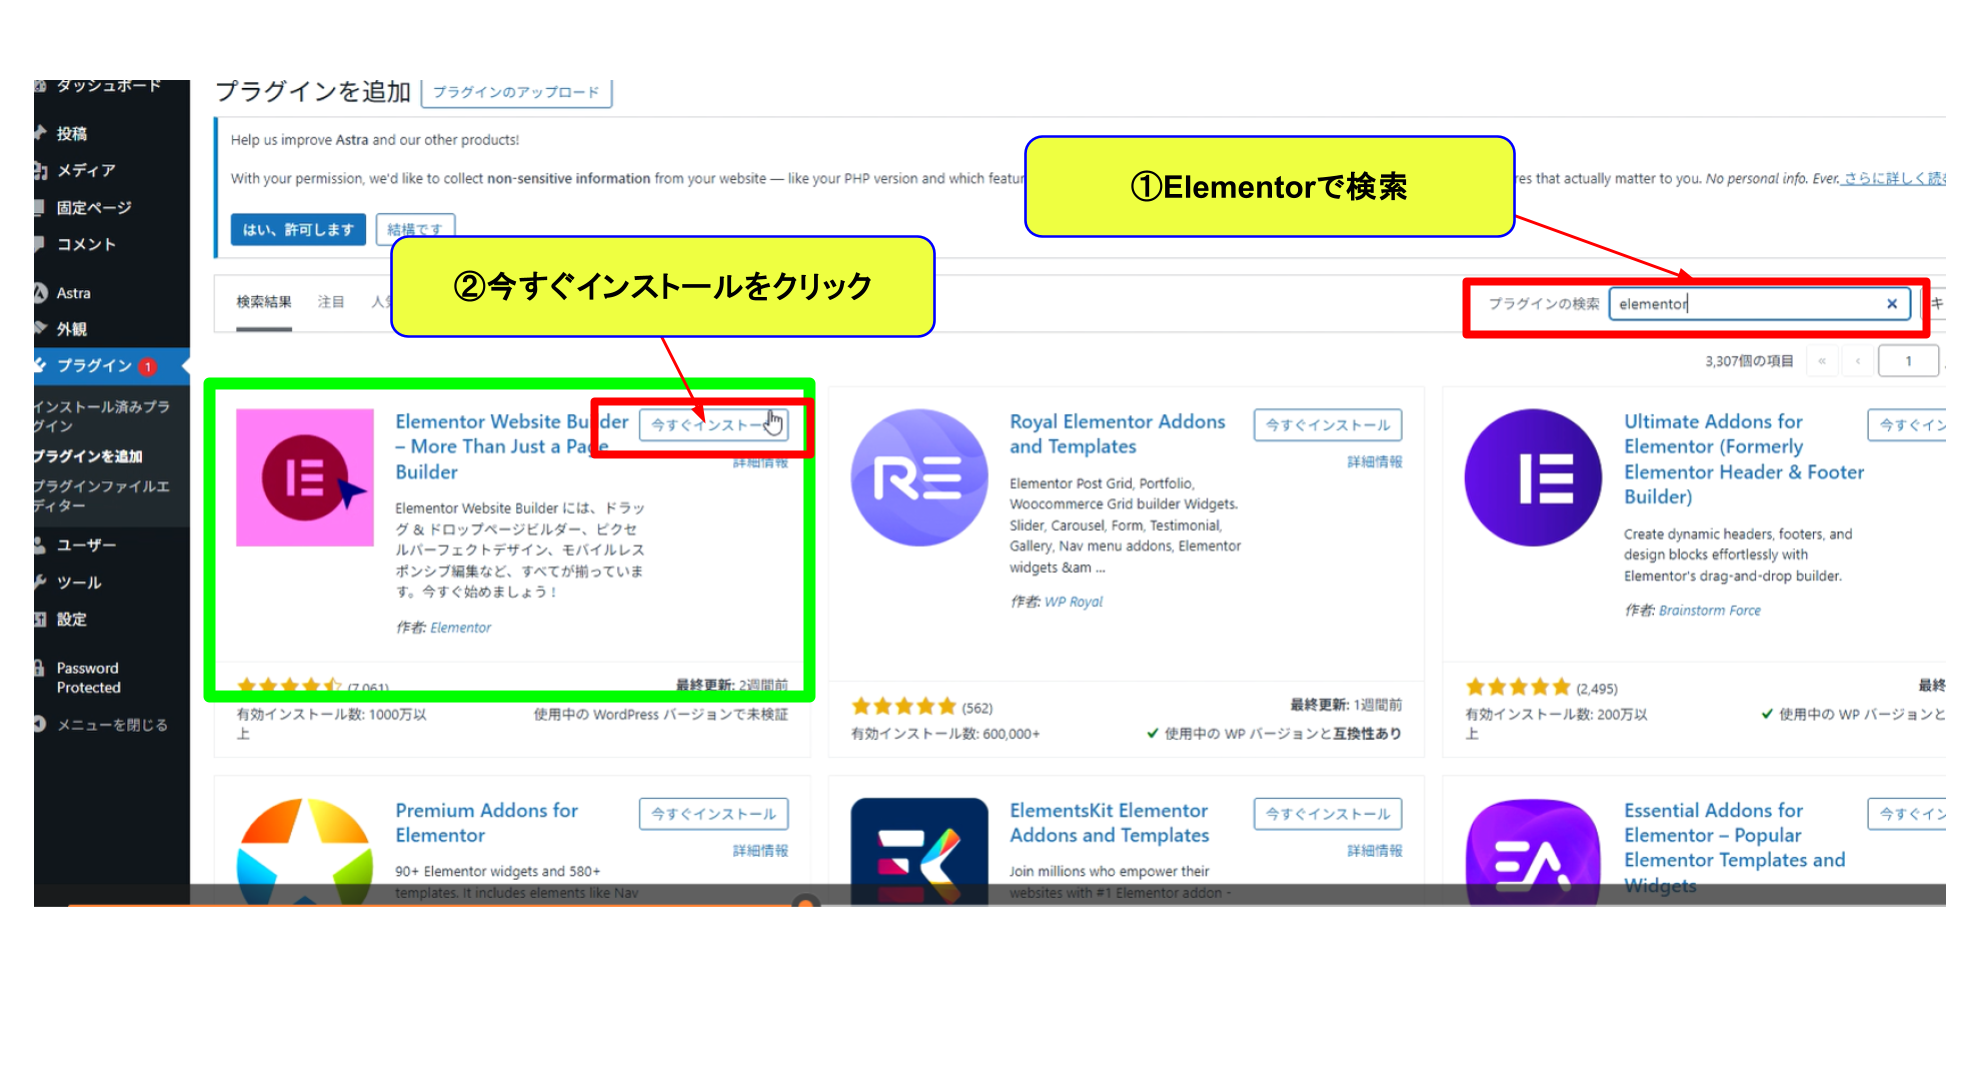
Task: Click the Elementor Website Builder thumbnail
Action: click(305, 478)
